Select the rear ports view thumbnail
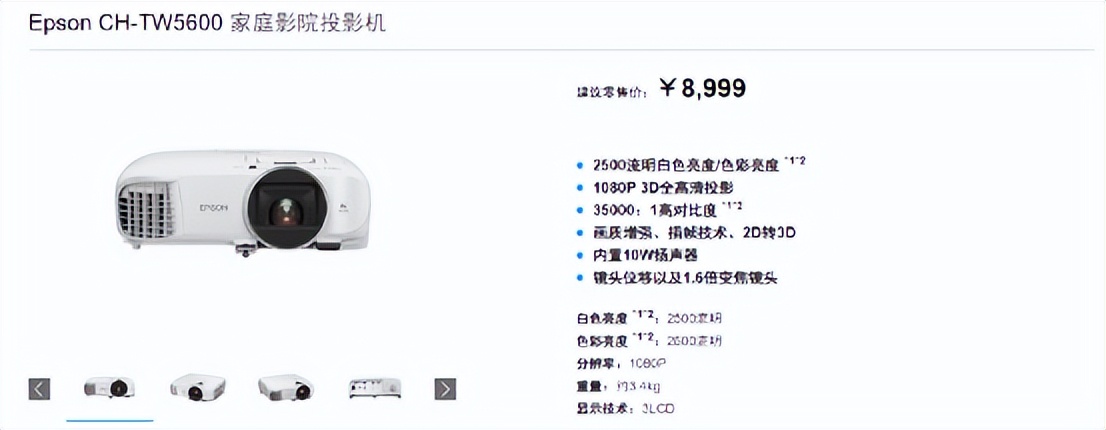This screenshot has width=1106, height=430. [x=375, y=388]
